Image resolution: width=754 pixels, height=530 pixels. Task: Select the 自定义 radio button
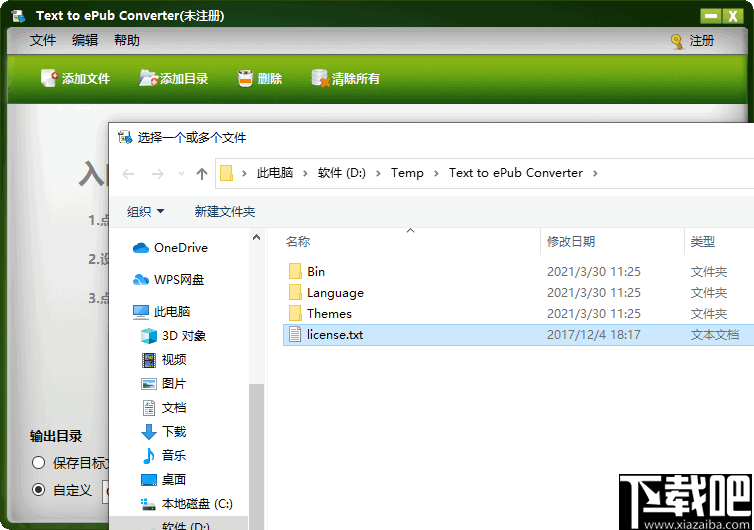[38, 490]
